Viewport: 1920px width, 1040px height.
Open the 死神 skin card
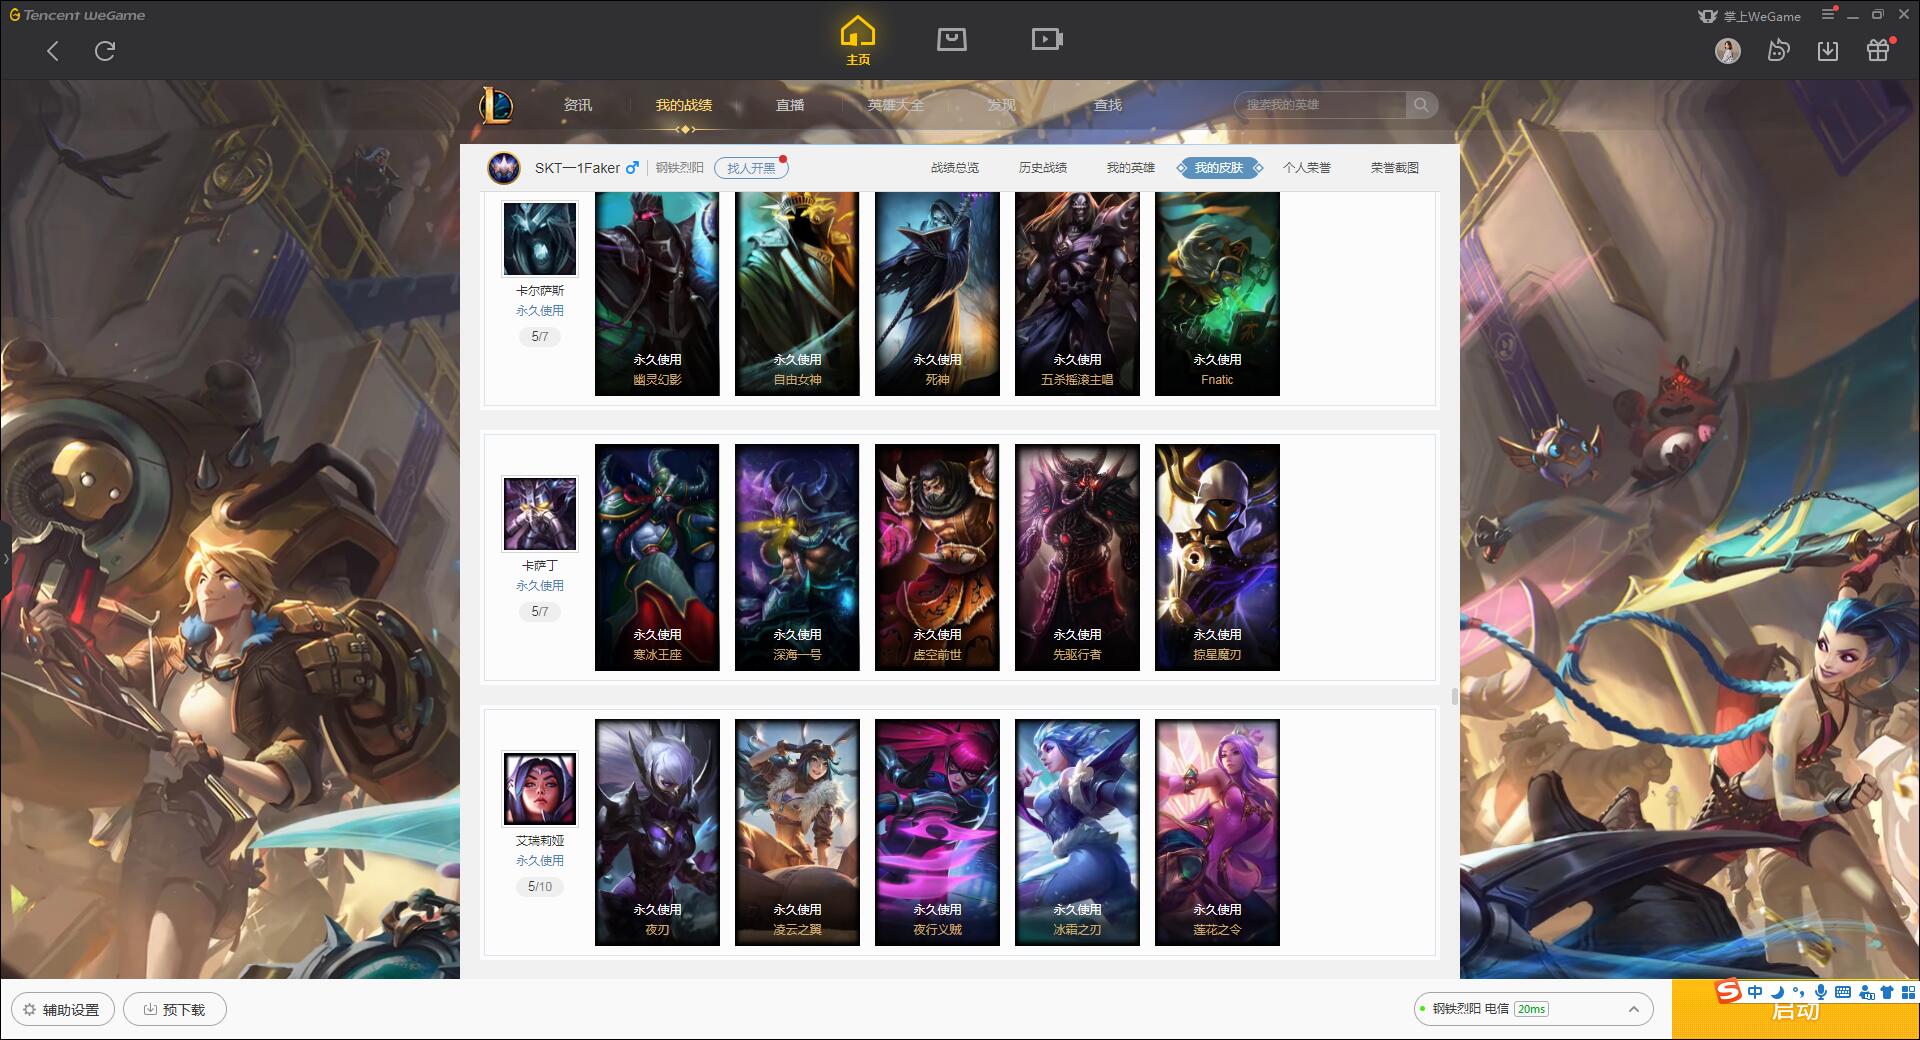click(937, 294)
